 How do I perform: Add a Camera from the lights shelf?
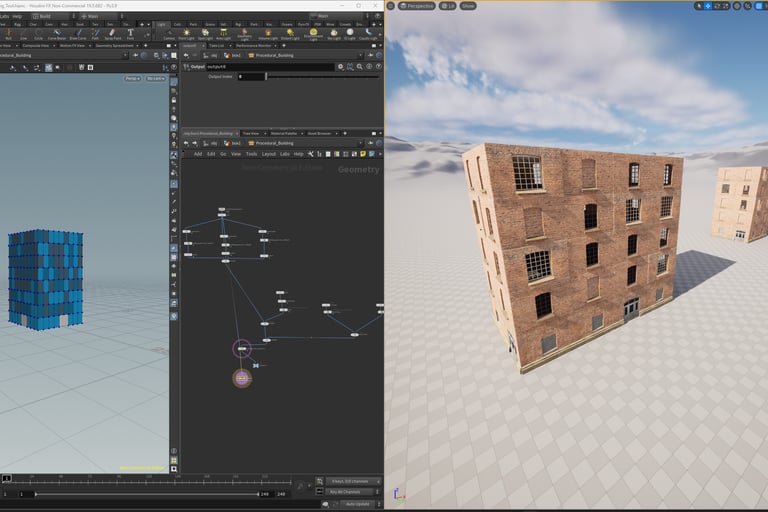[x=169, y=34]
